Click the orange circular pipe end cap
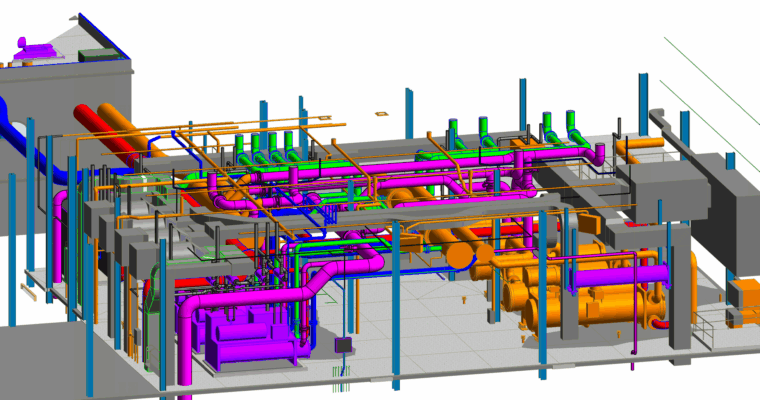 [x=460, y=256]
